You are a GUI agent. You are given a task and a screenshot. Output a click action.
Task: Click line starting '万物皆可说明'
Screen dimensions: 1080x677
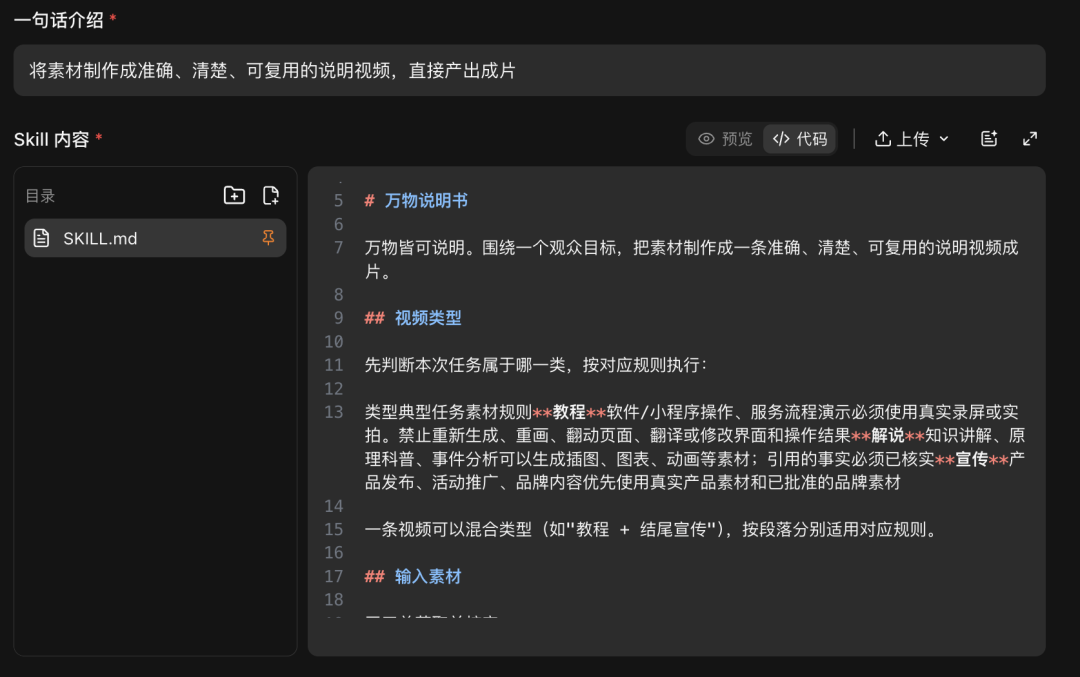pos(692,260)
